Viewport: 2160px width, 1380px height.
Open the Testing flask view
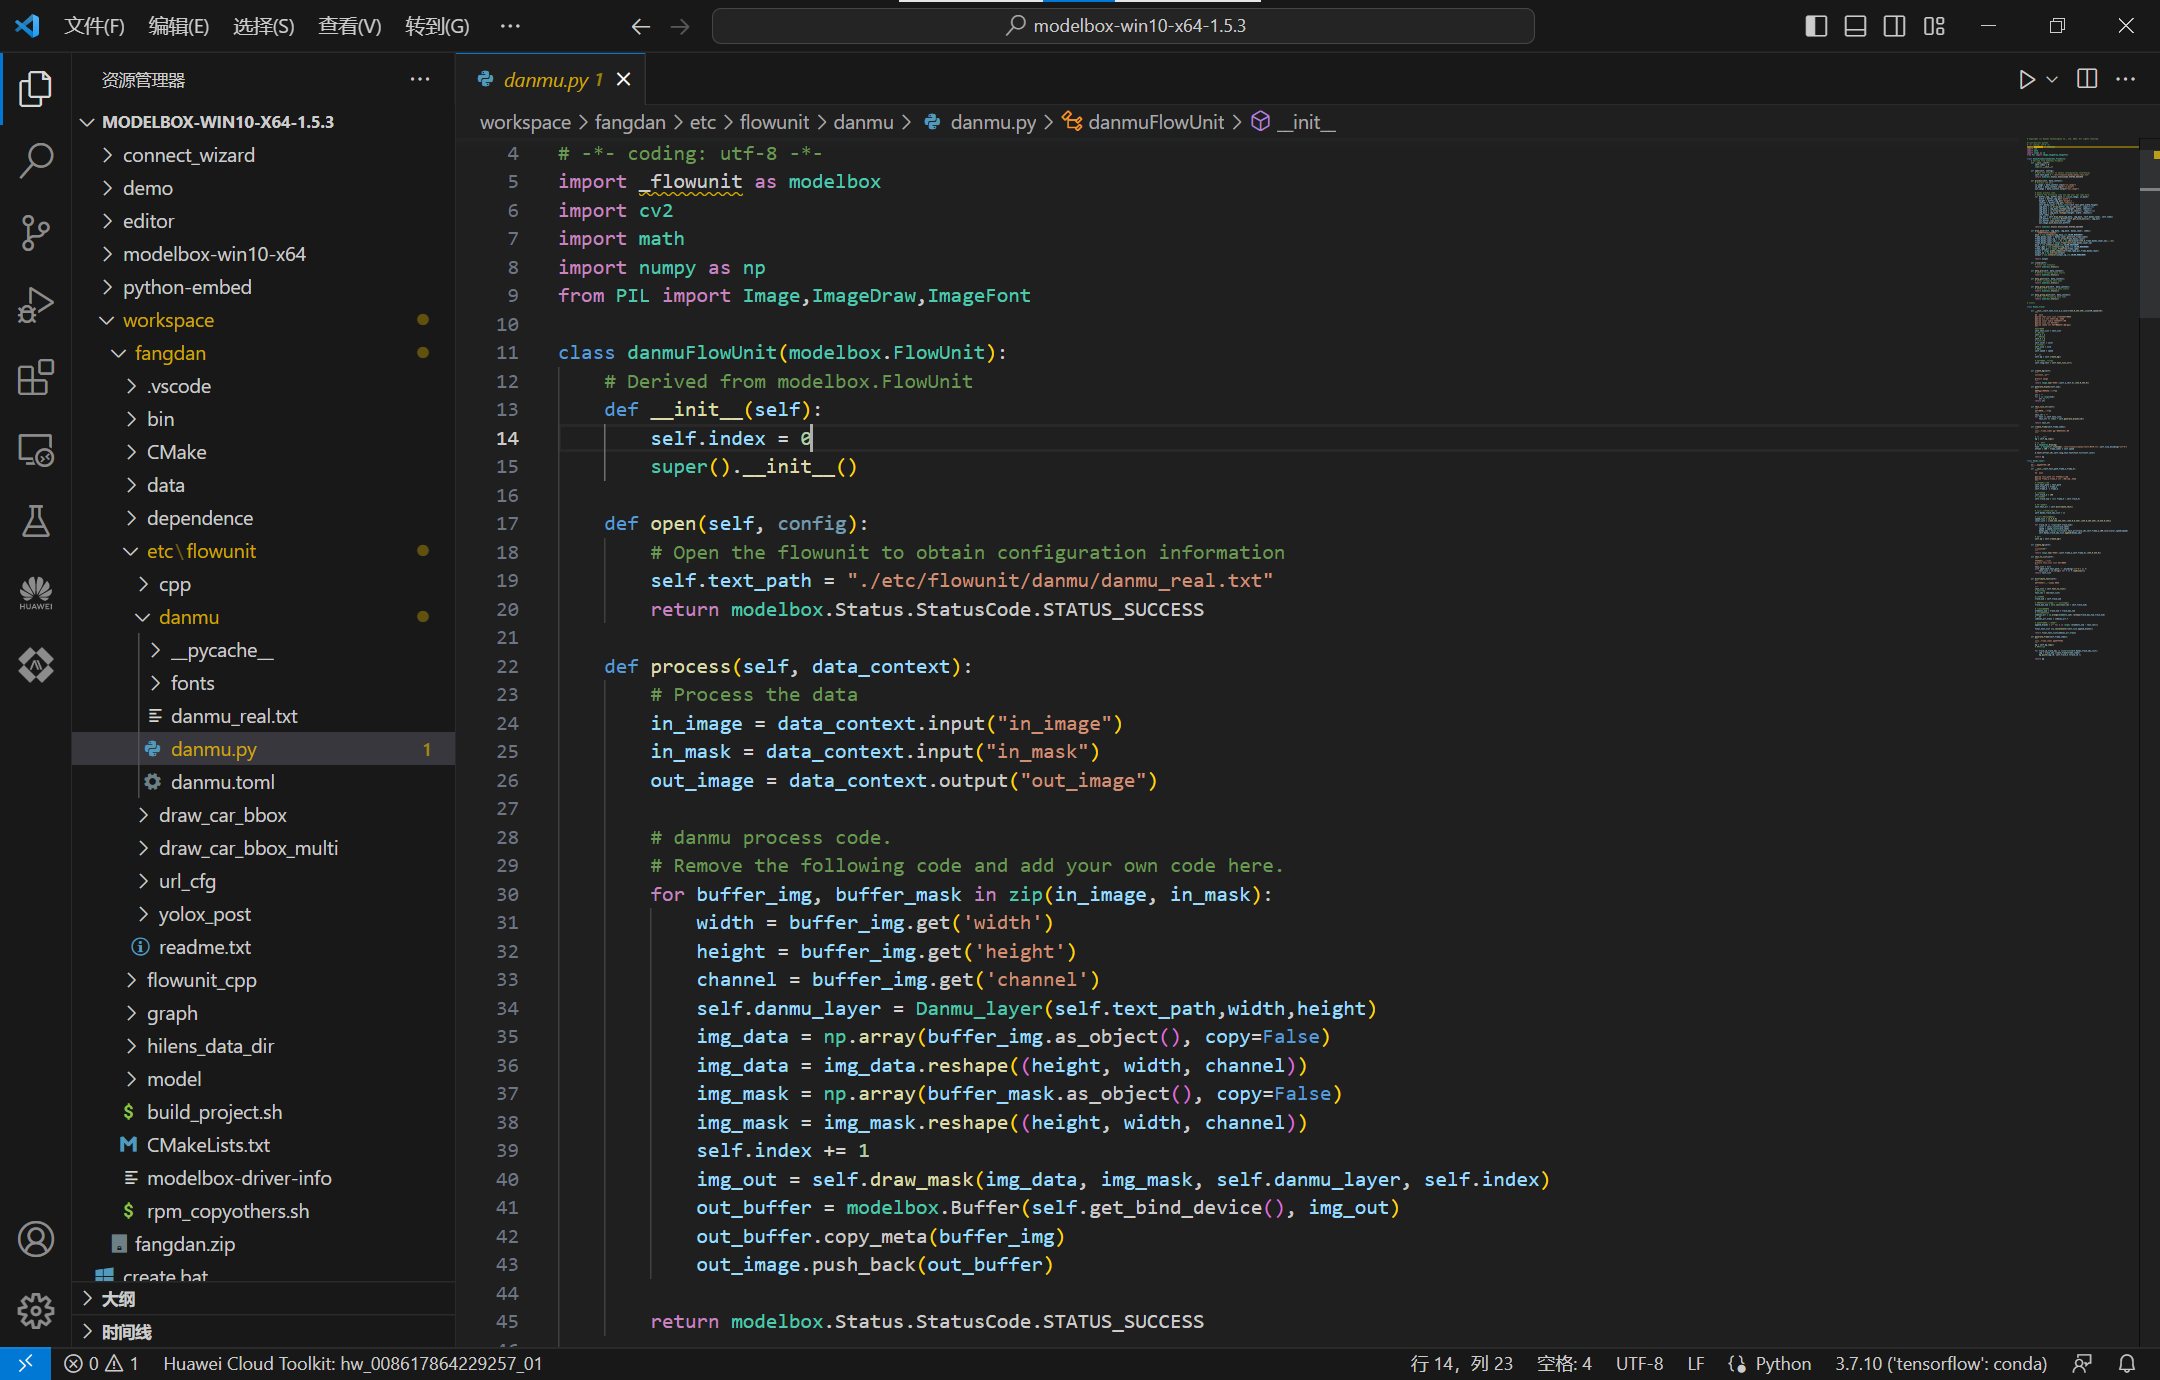pyautogui.click(x=36, y=521)
